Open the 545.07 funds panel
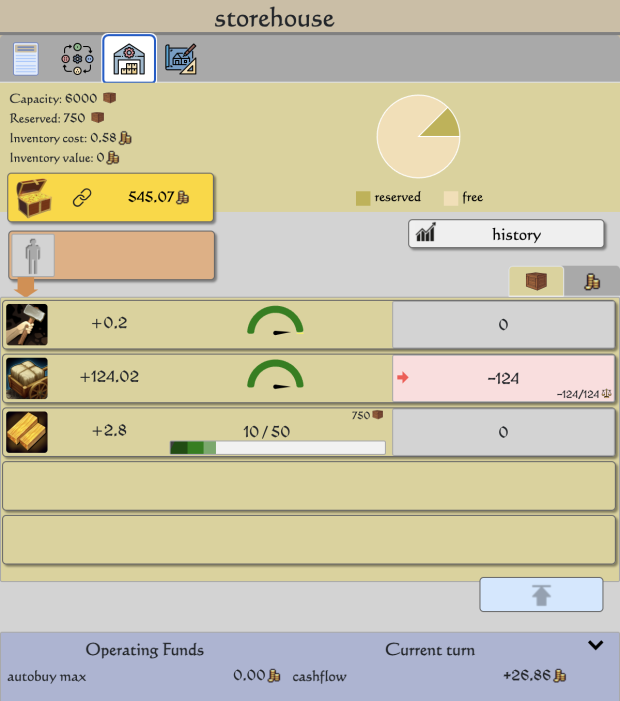The image size is (620, 701). click(x=110, y=198)
